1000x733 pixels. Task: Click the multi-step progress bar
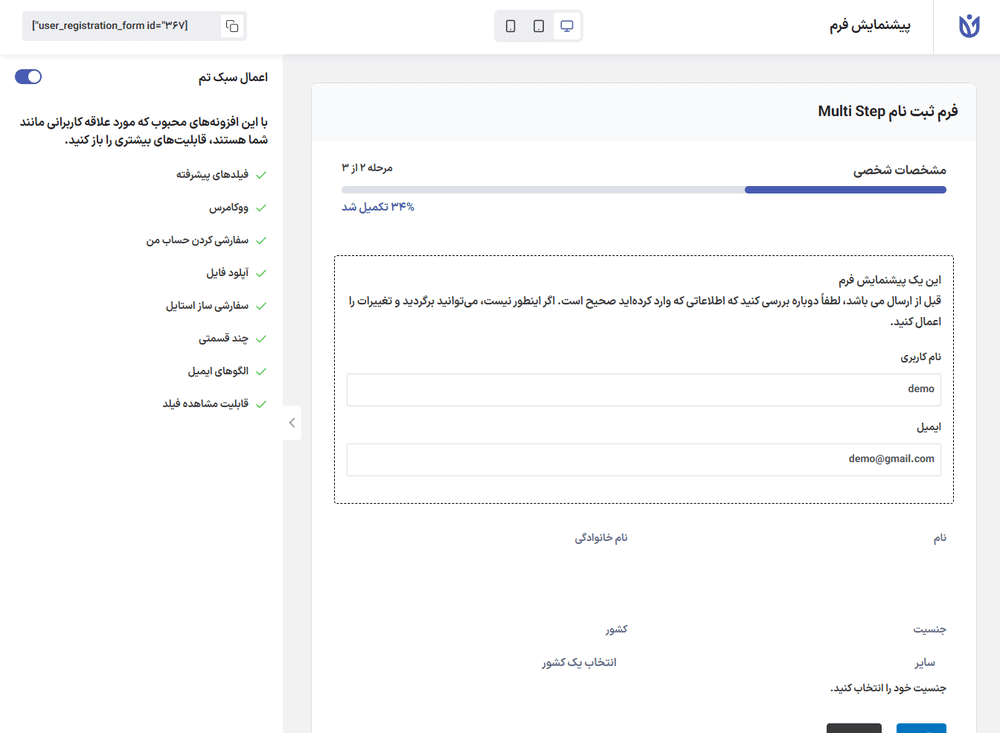pos(643,189)
